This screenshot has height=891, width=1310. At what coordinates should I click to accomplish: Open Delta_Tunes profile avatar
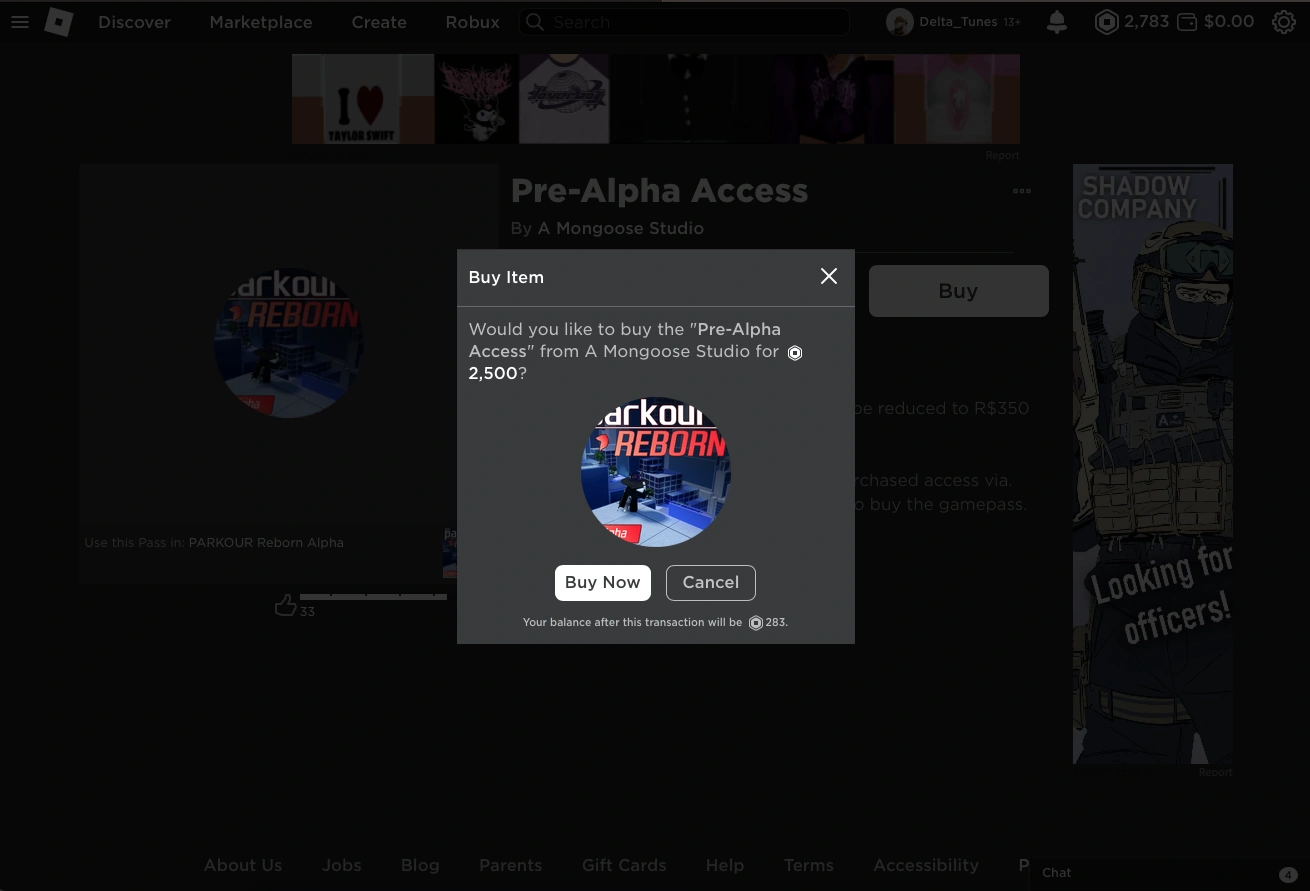[x=900, y=22]
